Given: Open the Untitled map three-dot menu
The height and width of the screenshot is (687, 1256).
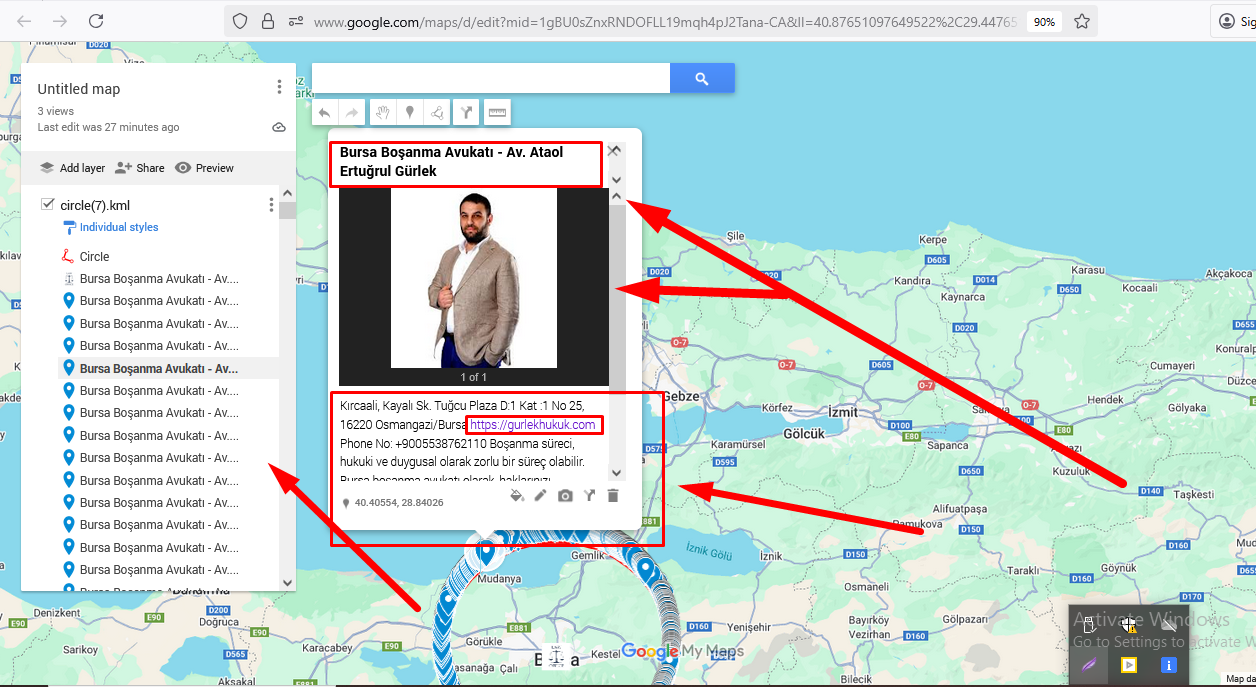Looking at the screenshot, I should pos(279,88).
